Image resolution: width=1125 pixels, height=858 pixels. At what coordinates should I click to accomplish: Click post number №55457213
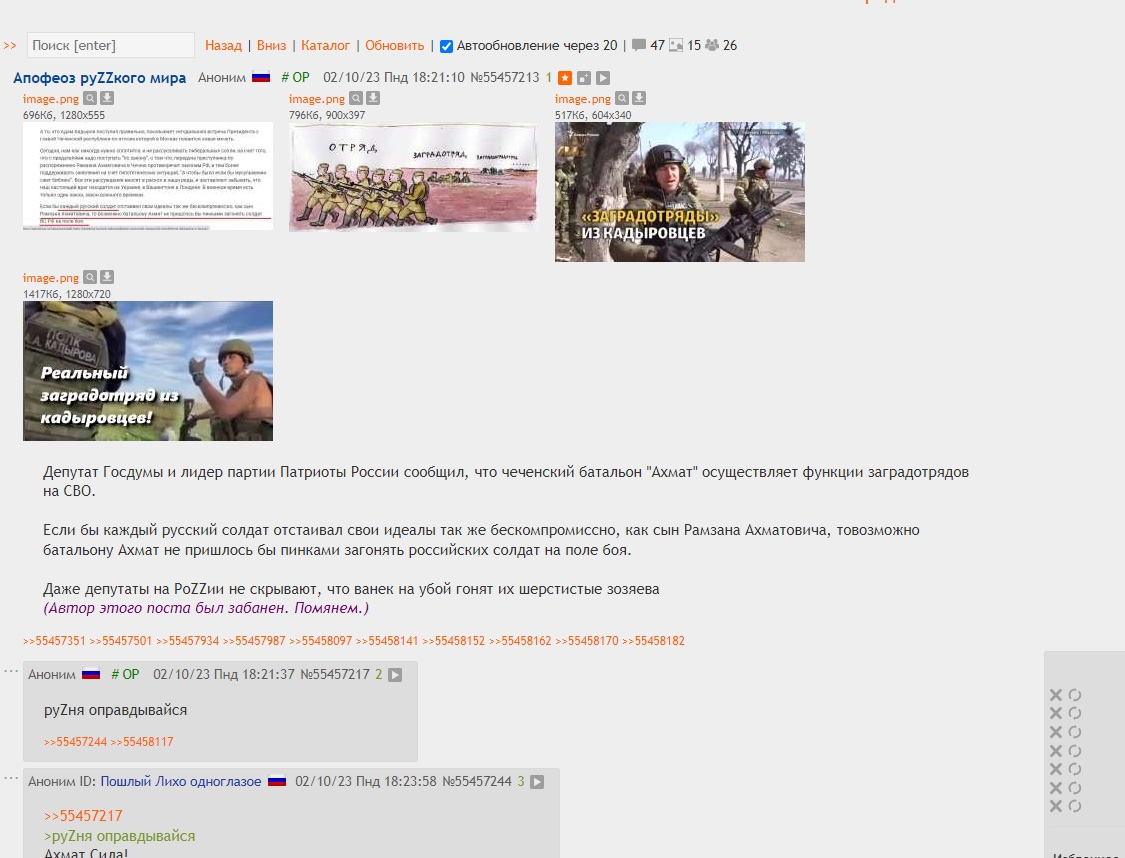(504, 77)
